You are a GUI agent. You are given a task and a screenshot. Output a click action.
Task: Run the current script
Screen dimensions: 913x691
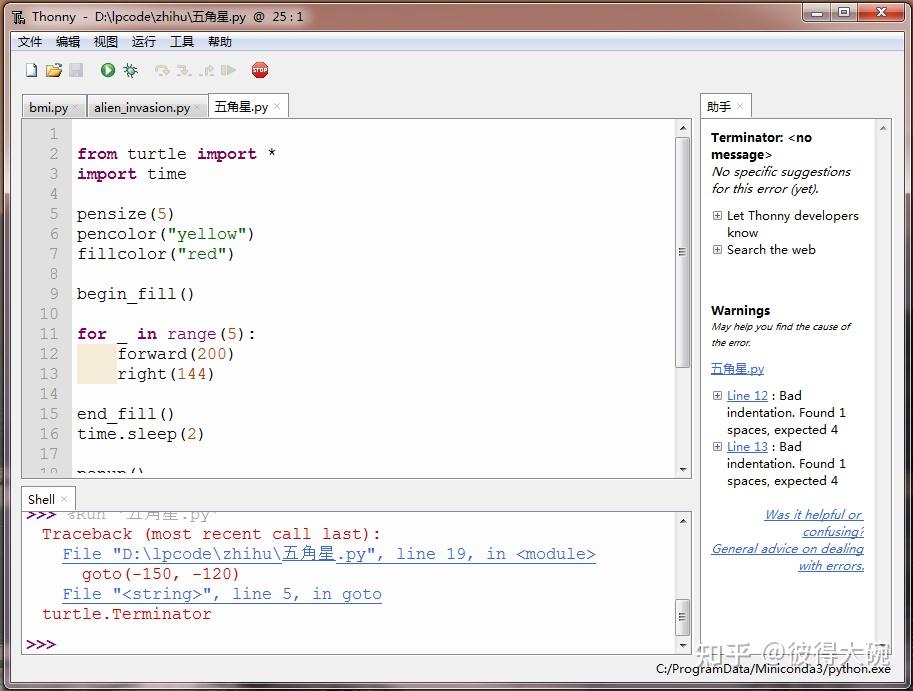point(107,69)
